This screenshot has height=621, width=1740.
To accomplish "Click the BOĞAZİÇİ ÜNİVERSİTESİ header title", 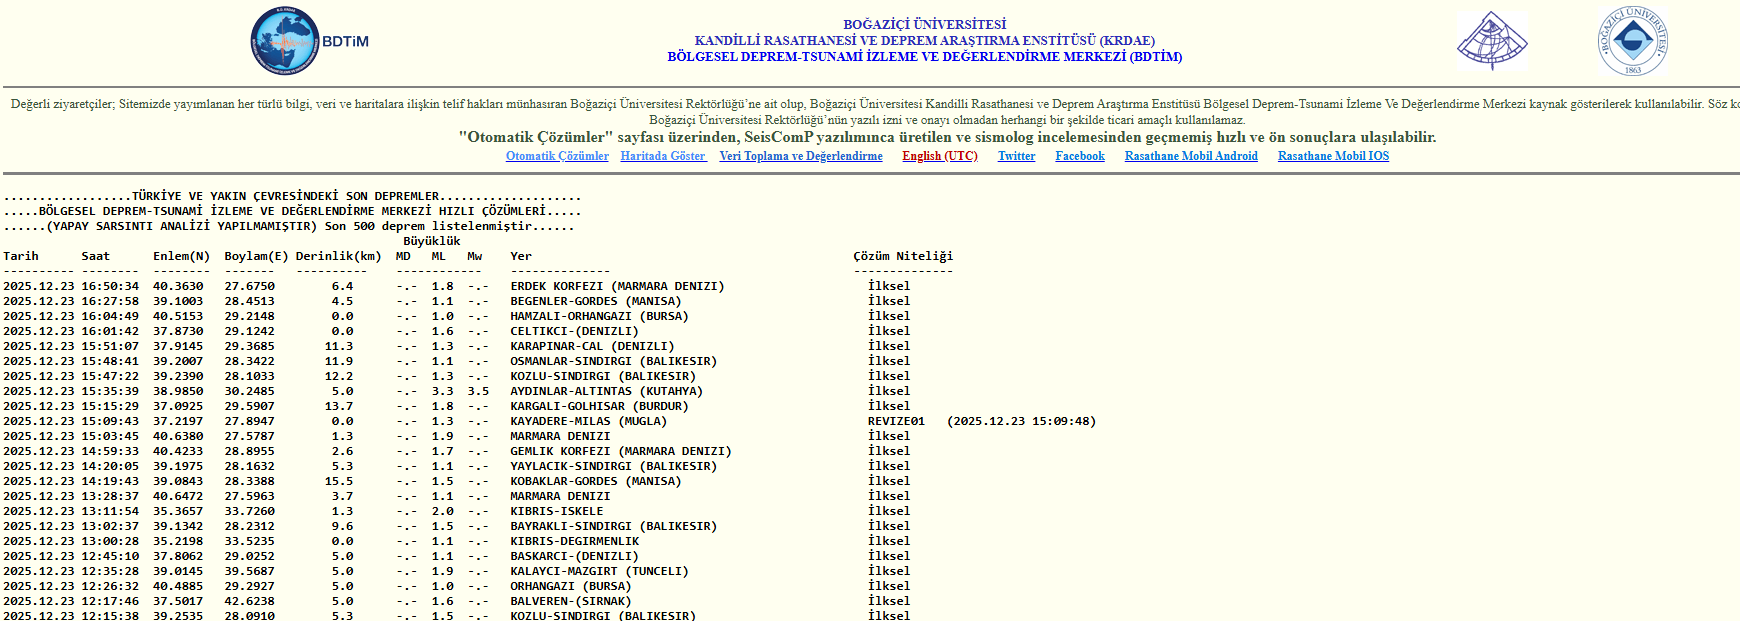I will click(925, 24).
